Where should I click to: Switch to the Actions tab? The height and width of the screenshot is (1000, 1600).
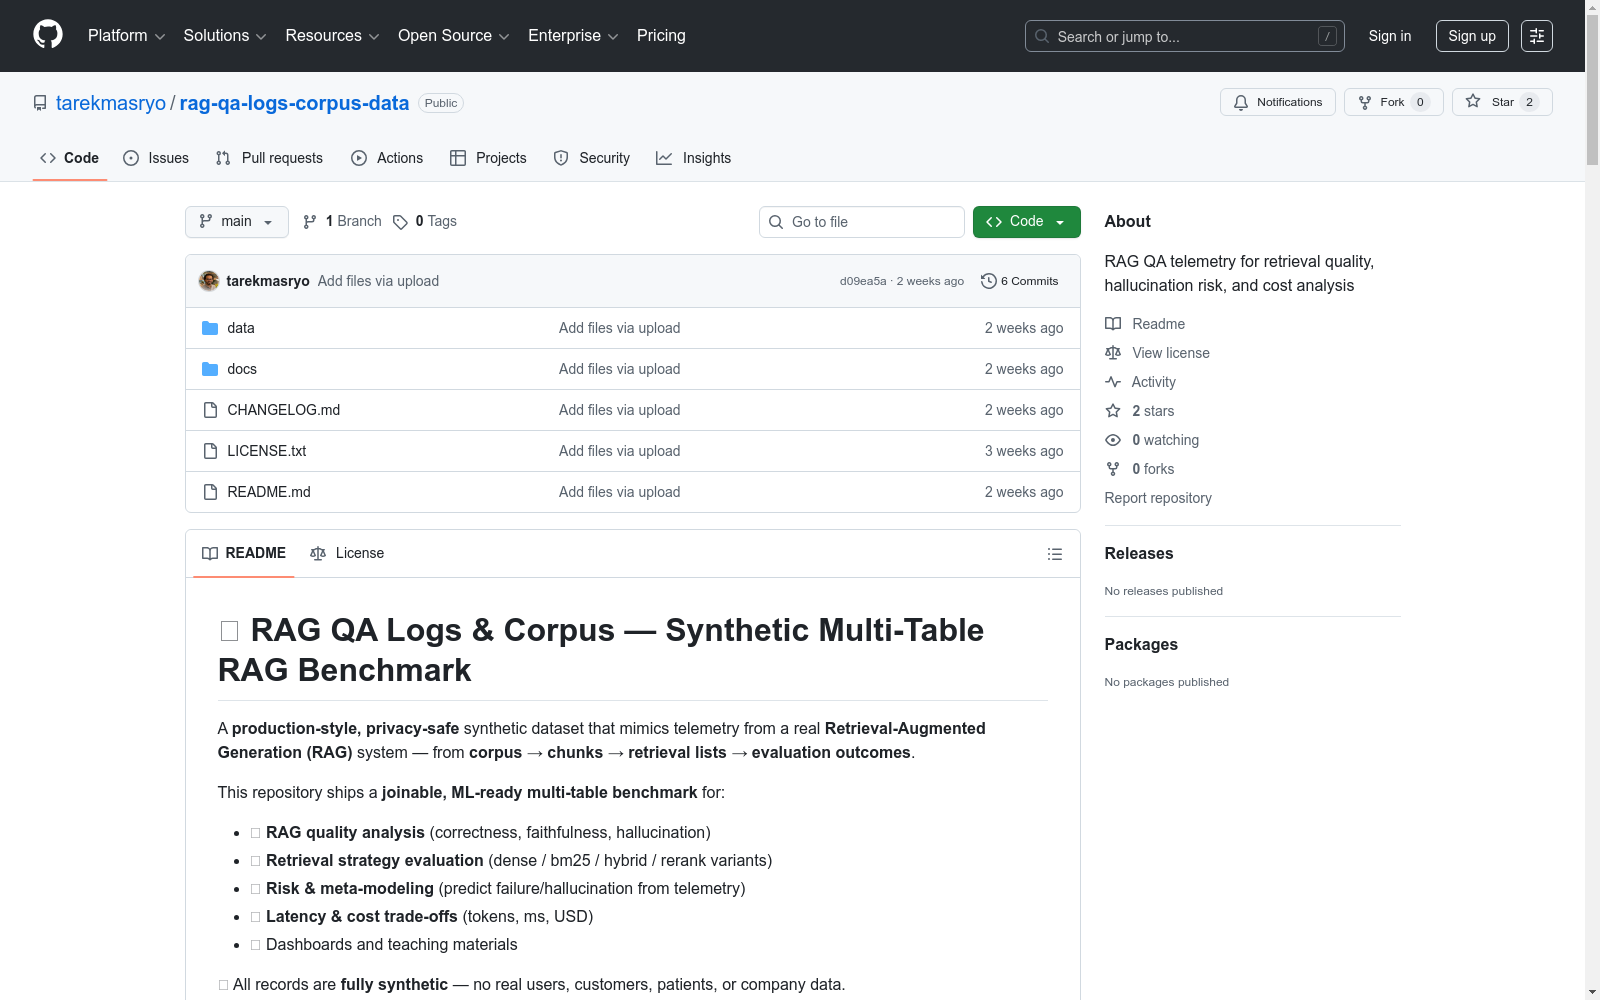click(x=387, y=158)
